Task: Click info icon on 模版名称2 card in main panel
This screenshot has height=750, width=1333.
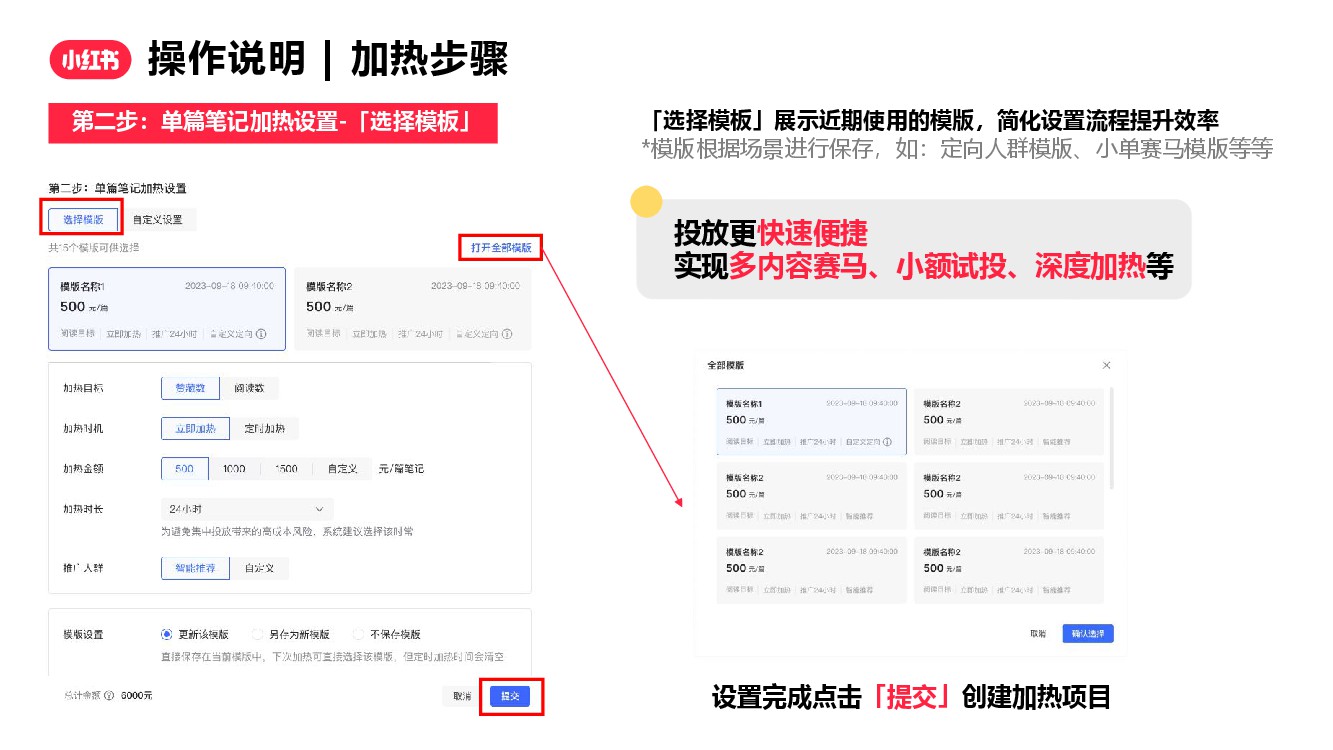Action: point(507,334)
